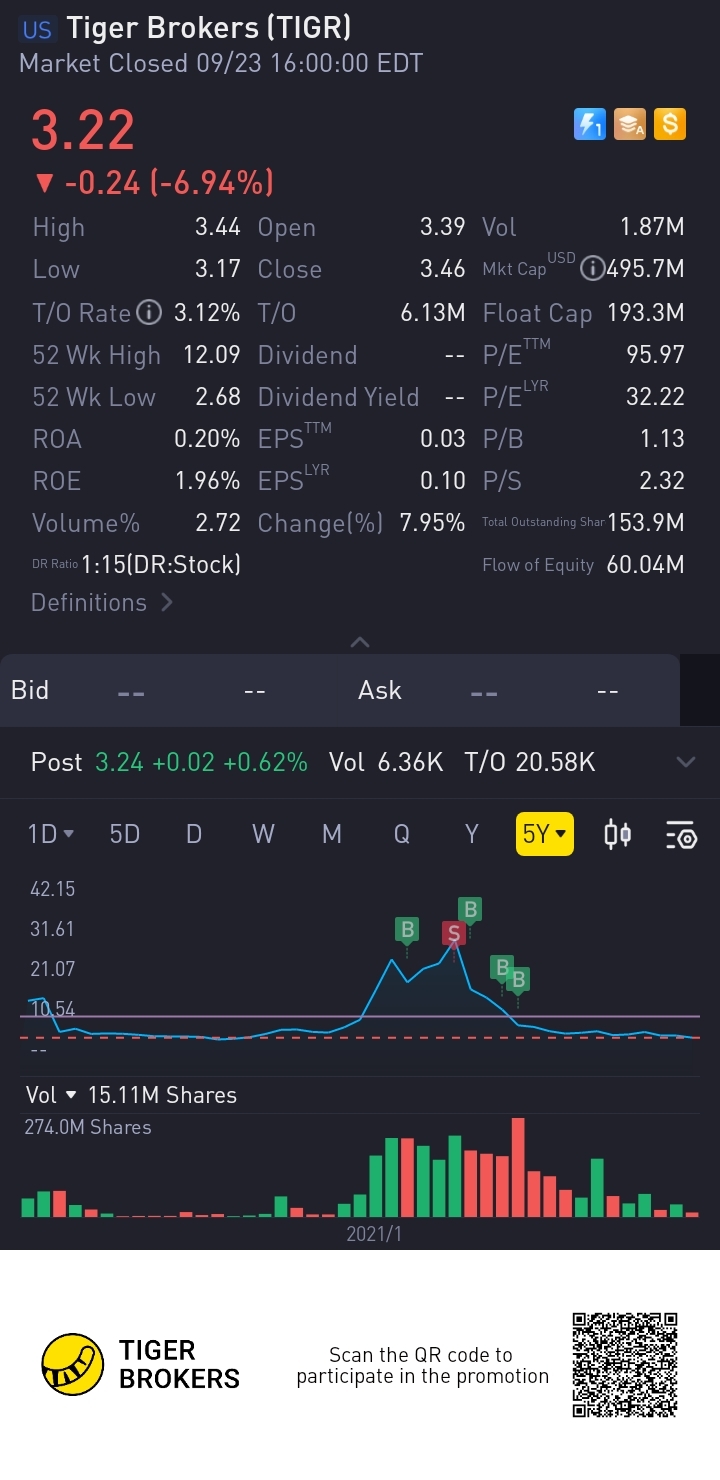Switch to candlestick chart type icon

tap(618, 834)
